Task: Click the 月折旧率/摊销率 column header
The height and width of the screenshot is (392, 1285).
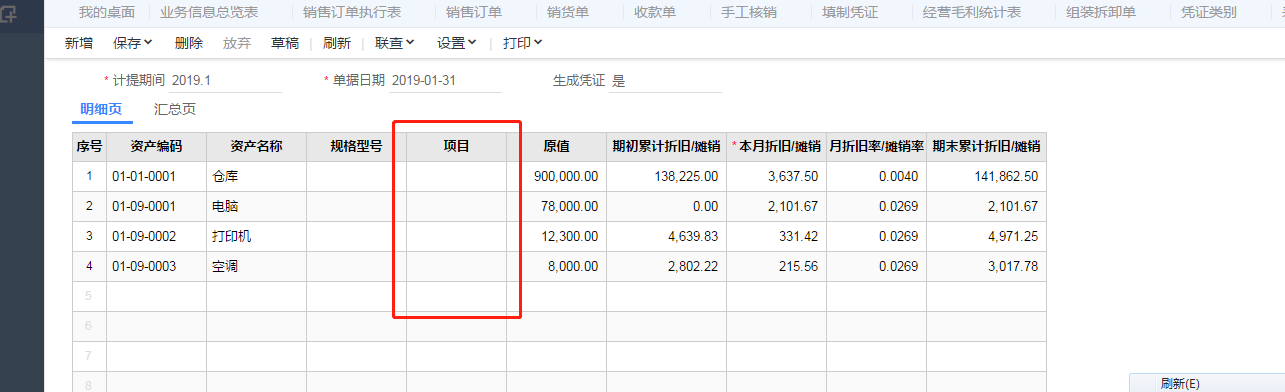Action: pos(877,146)
